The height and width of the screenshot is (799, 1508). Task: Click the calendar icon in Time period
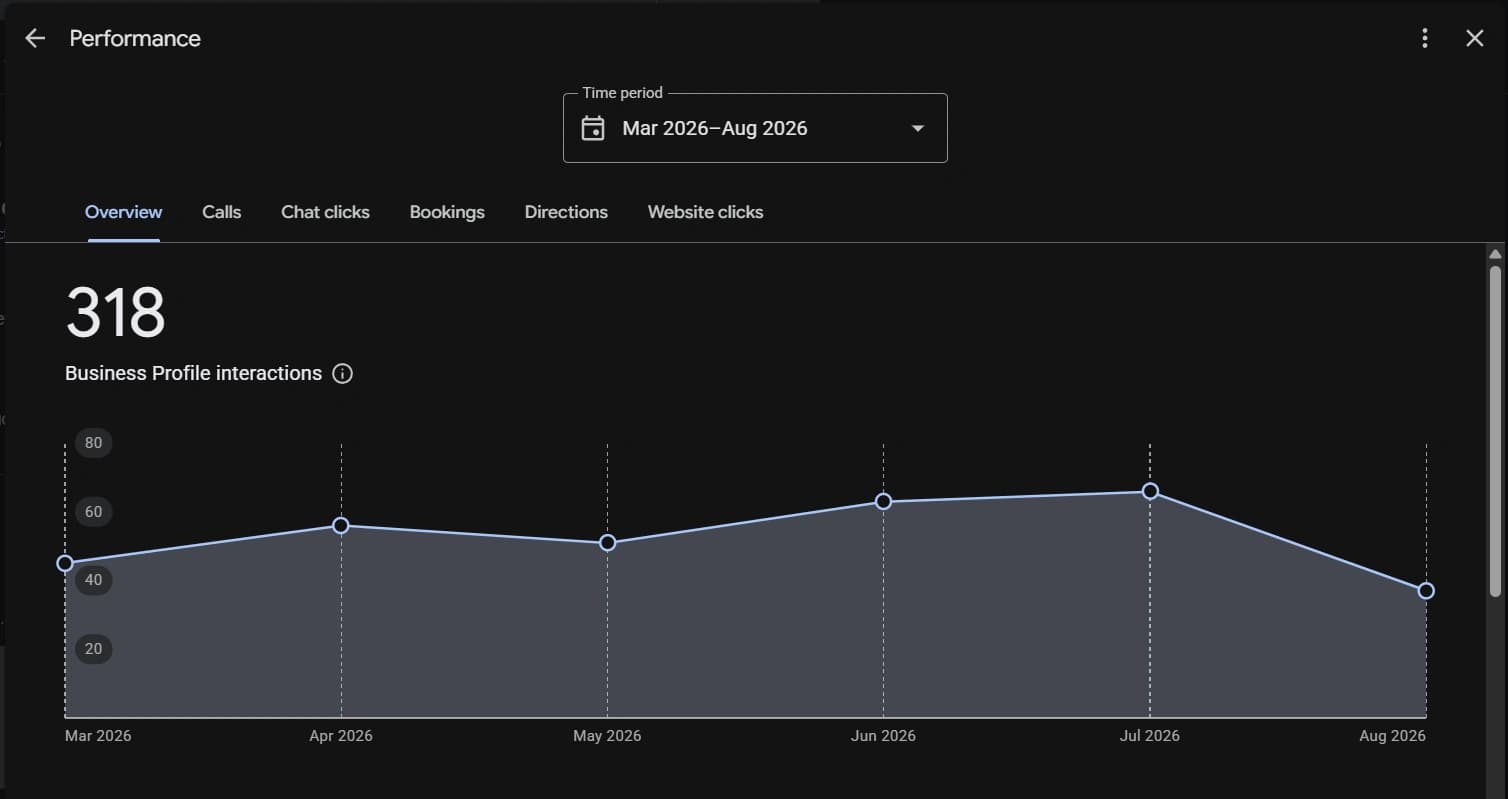pos(593,128)
